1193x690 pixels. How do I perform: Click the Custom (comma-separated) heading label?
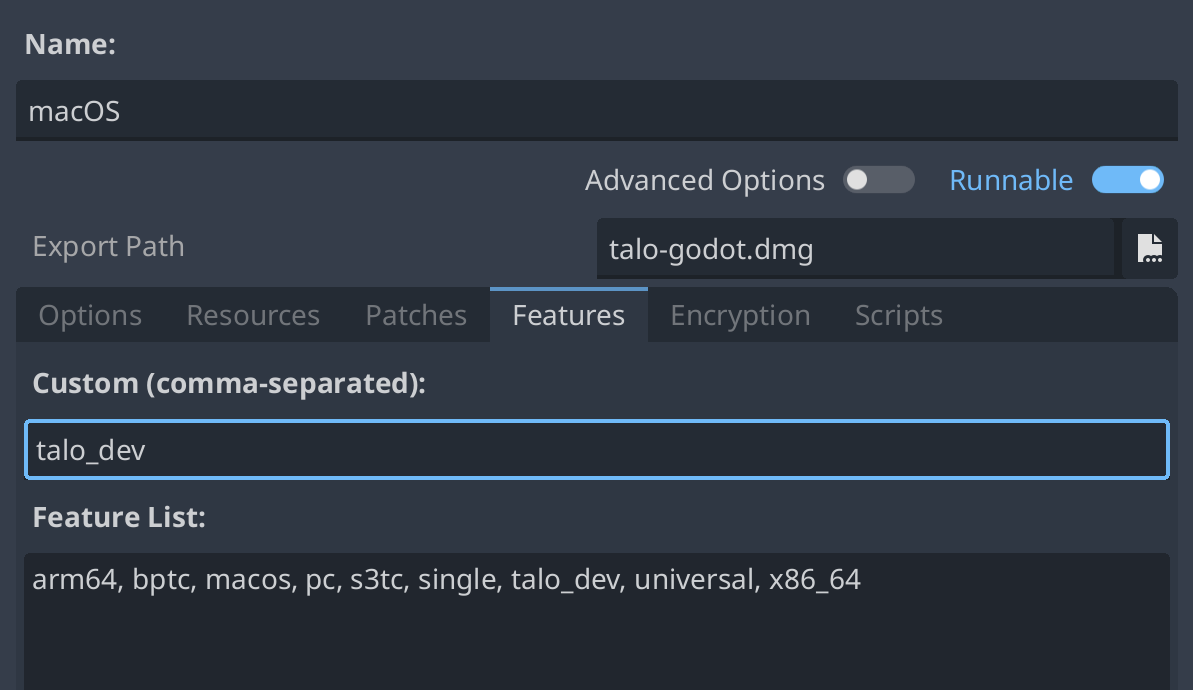[x=229, y=384]
